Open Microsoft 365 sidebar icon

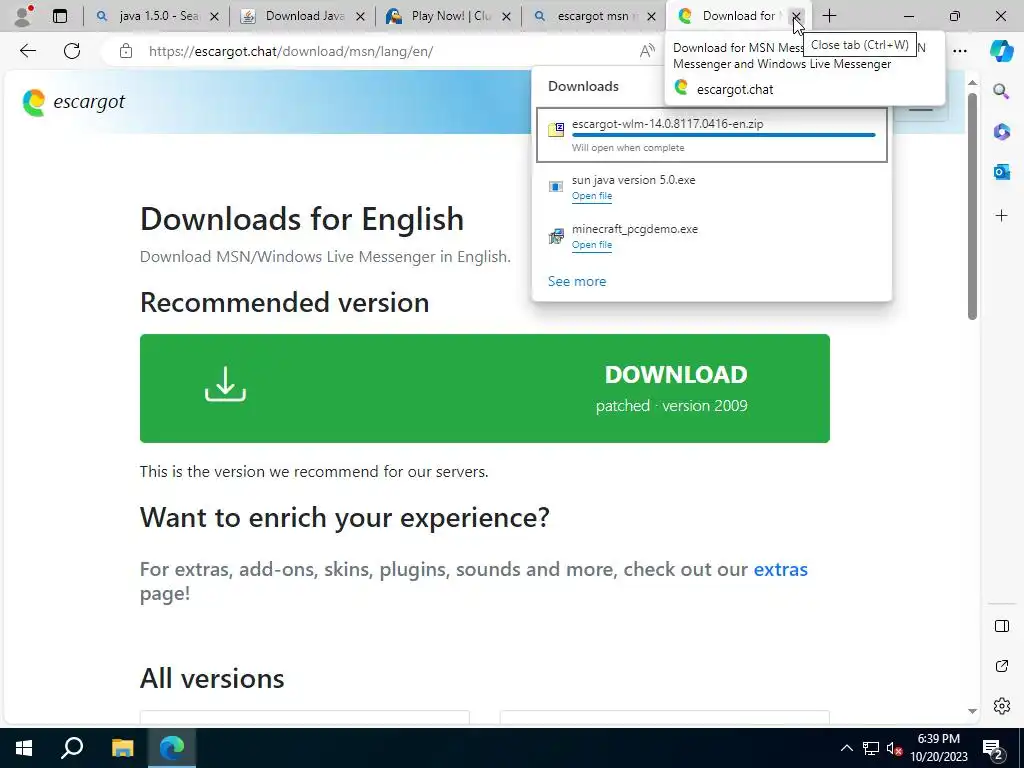point(1001,131)
